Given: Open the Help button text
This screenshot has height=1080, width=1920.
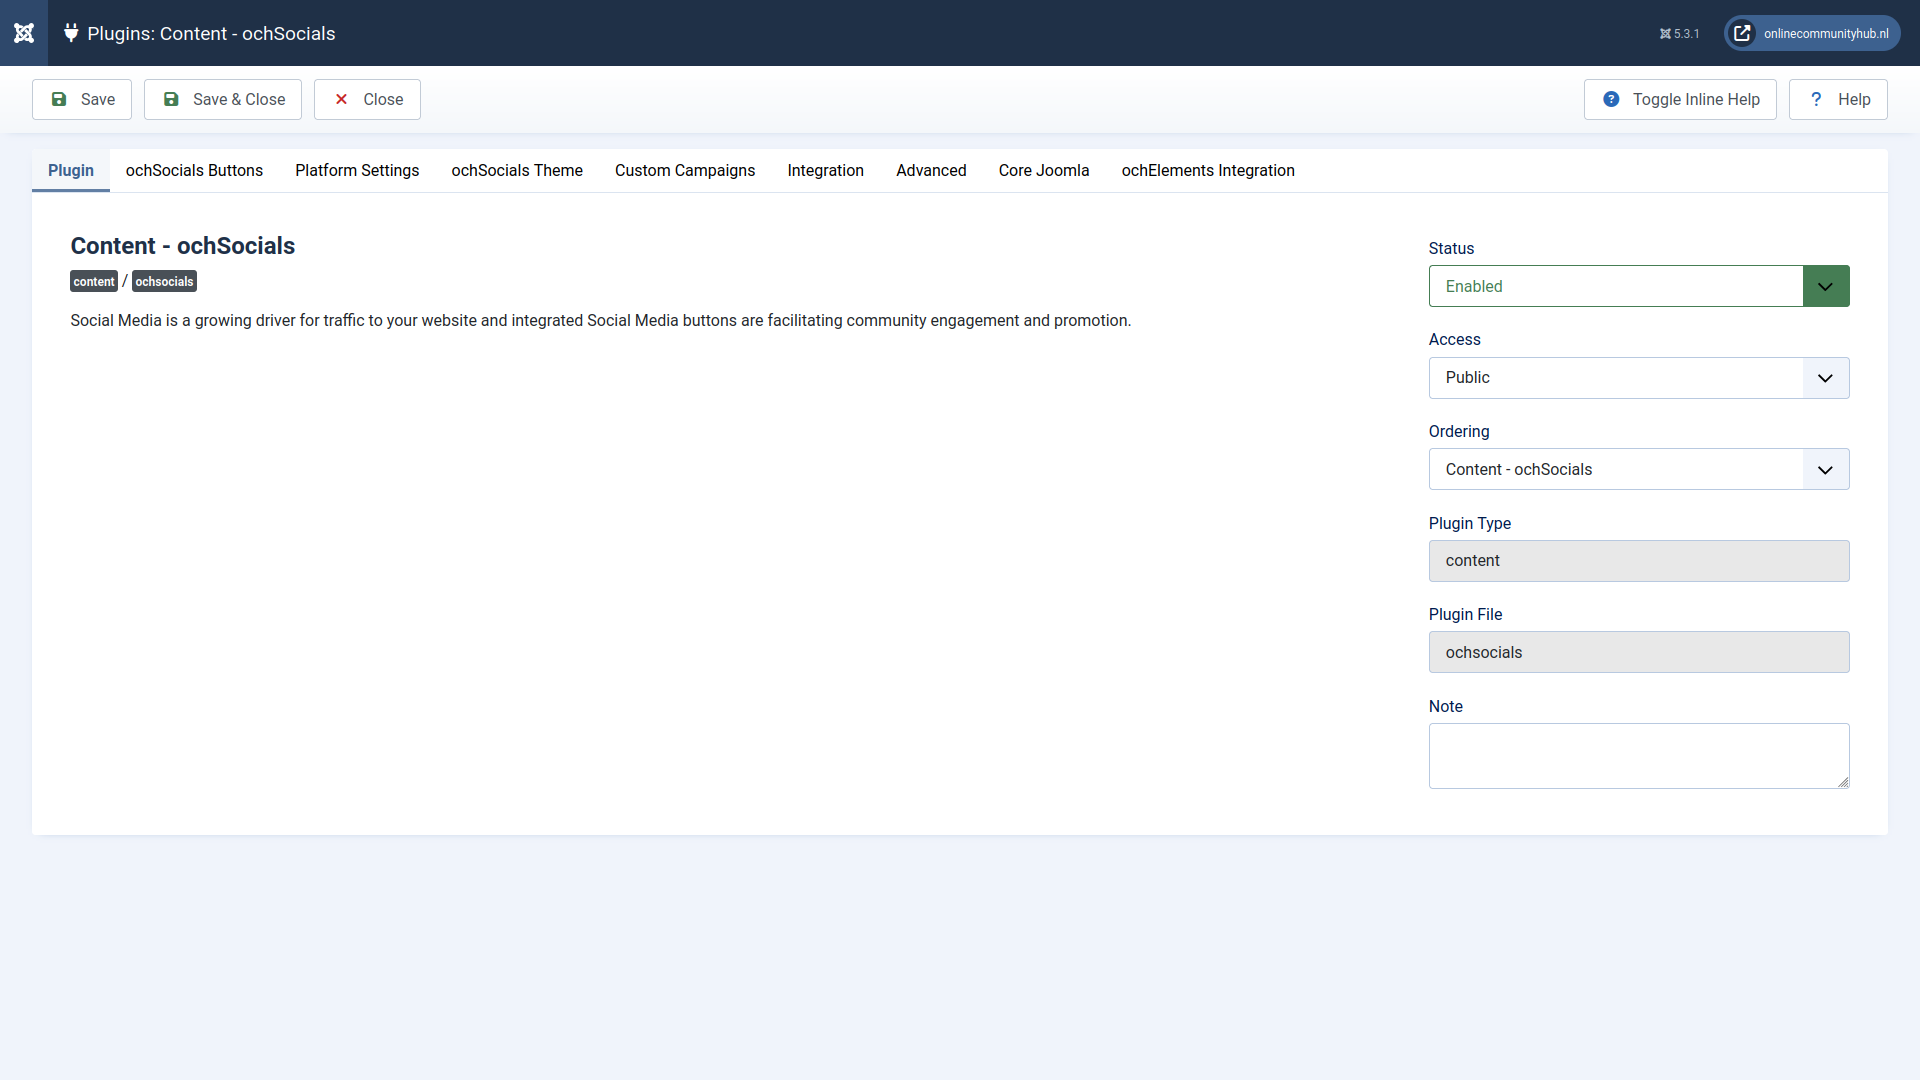Looking at the screenshot, I should tap(1854, 99).
